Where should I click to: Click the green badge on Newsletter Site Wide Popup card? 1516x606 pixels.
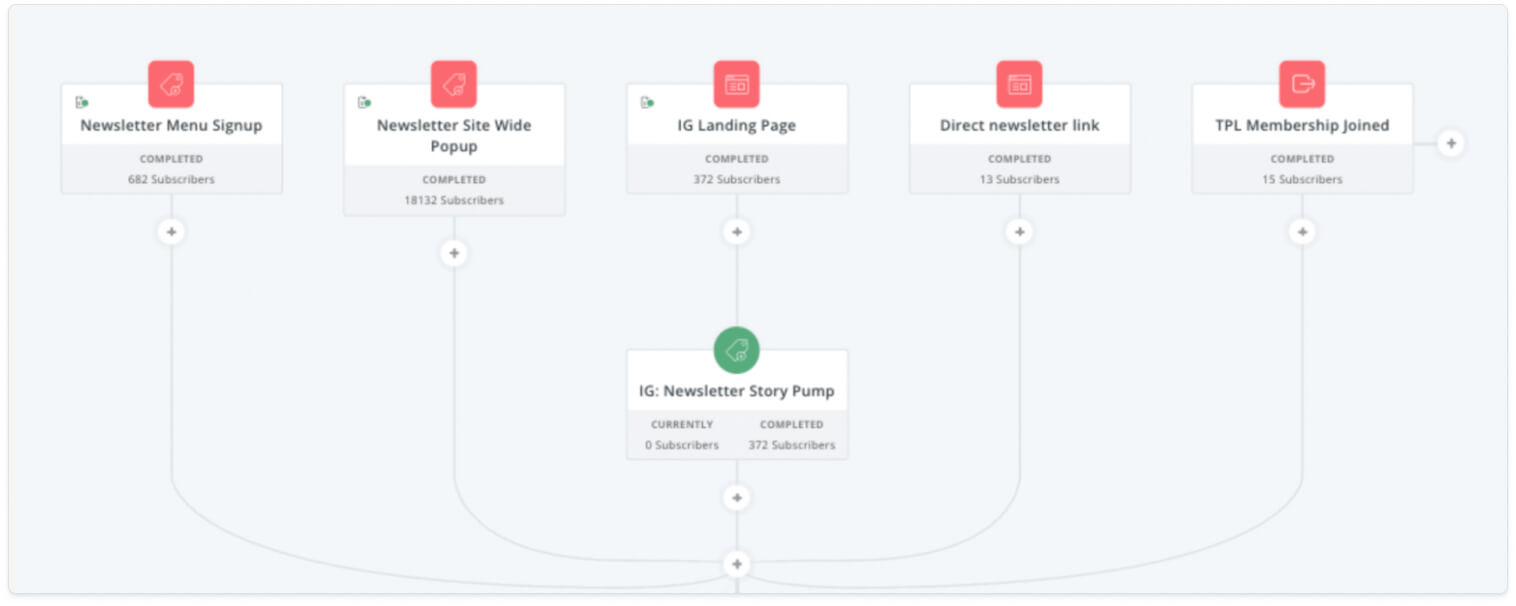click(365, 101)
